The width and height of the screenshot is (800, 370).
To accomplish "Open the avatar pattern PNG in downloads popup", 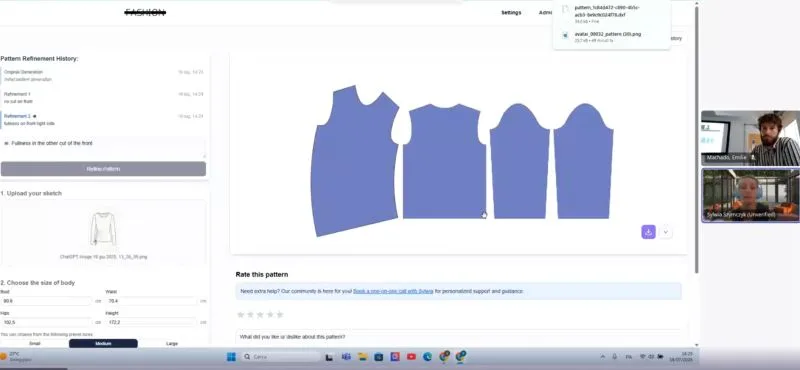I will [x=607, y=36].
